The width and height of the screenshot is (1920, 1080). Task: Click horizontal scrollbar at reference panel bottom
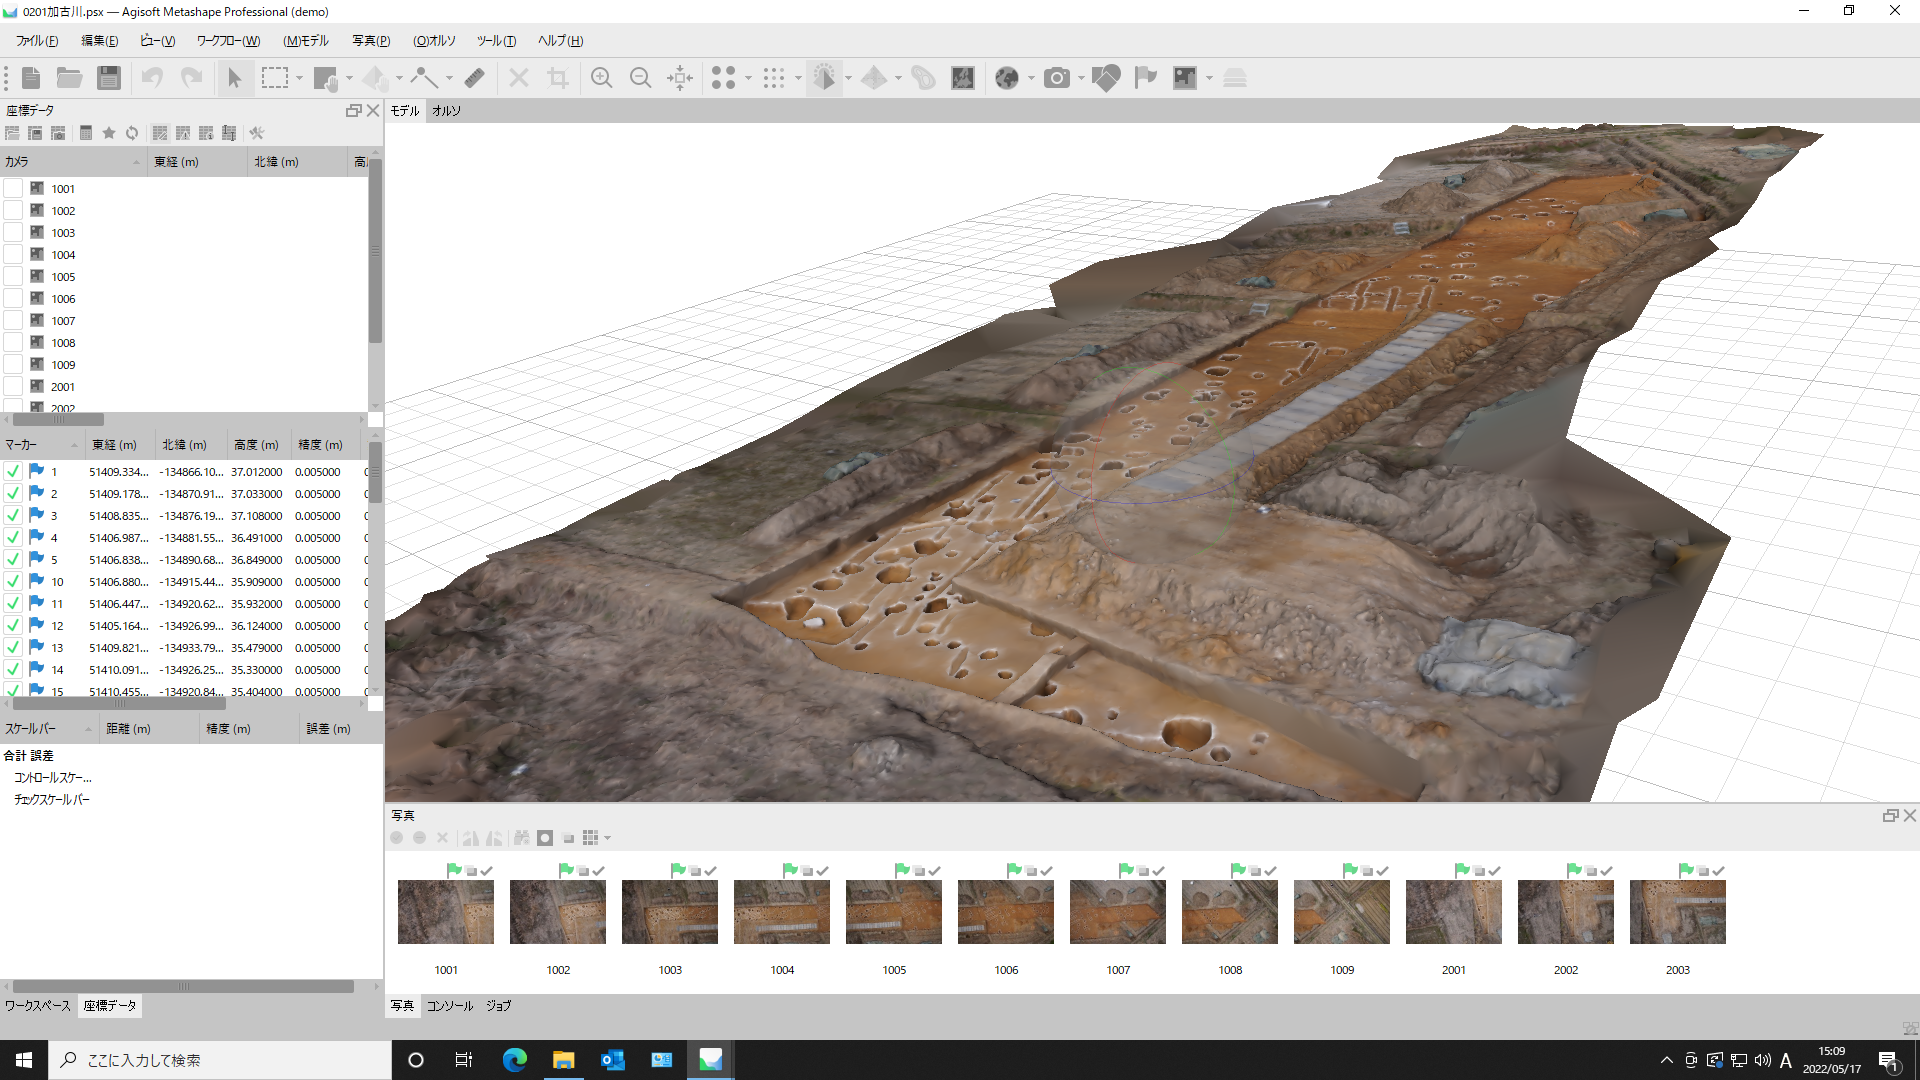(x=184, y=986)
